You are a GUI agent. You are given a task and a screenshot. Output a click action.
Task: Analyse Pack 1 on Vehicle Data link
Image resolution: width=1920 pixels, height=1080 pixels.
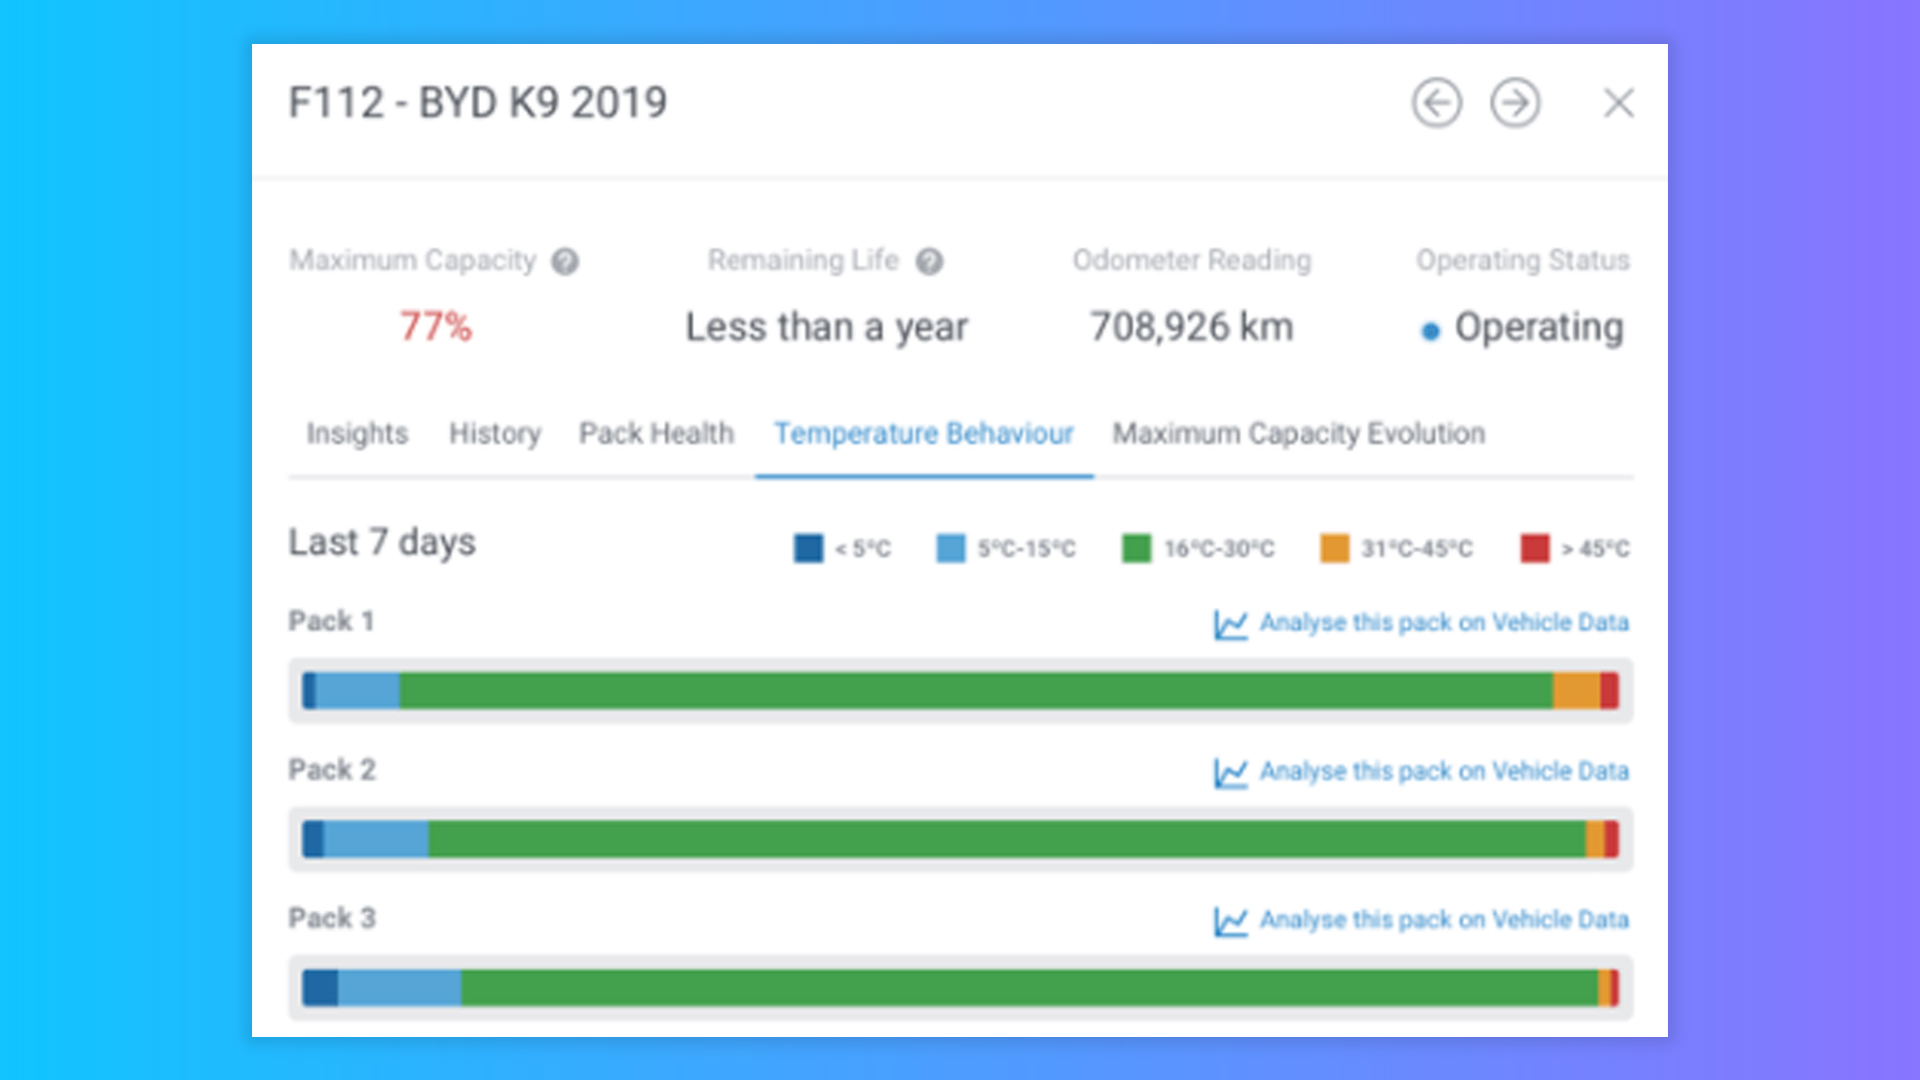pos(1444,623)
